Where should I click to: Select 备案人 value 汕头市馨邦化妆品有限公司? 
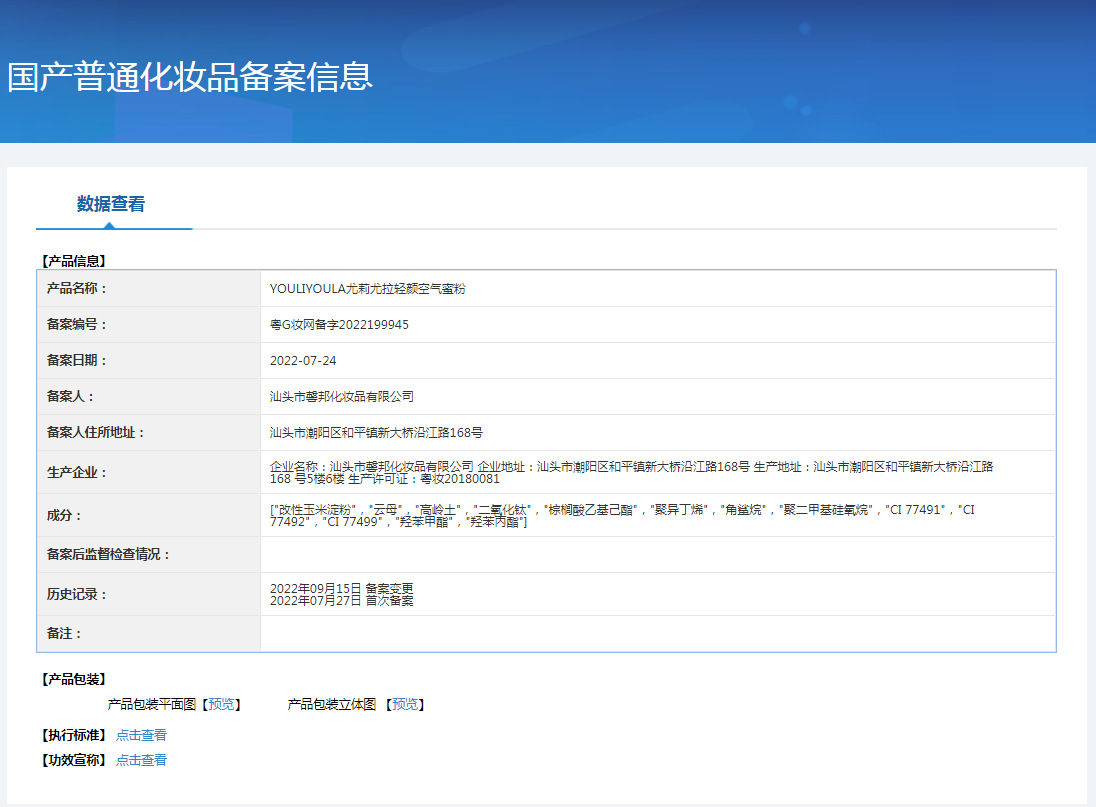[x=342, y=397]
